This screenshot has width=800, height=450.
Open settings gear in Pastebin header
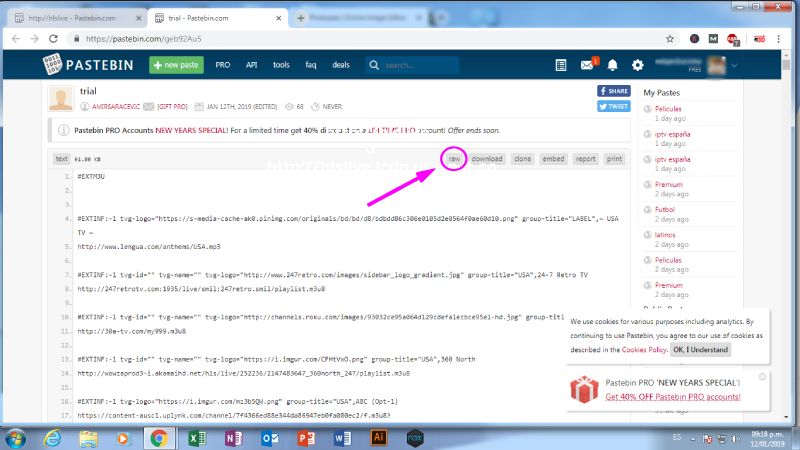[637, 65]
